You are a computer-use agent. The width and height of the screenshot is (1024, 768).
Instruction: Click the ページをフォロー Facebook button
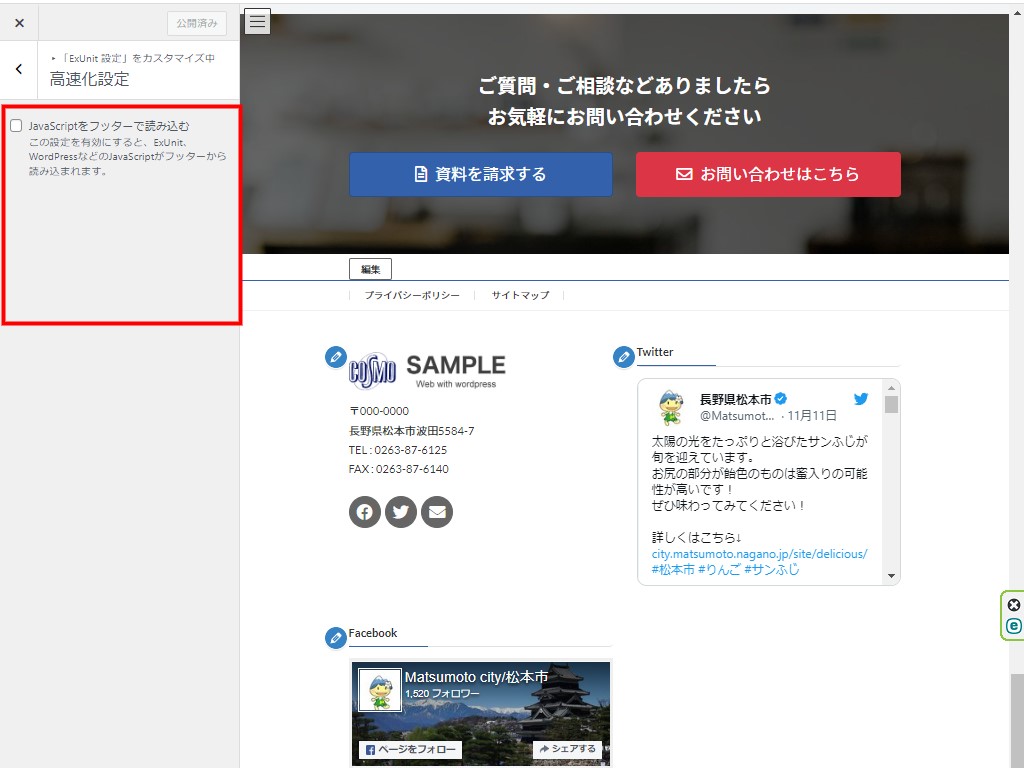coord(409,749)
